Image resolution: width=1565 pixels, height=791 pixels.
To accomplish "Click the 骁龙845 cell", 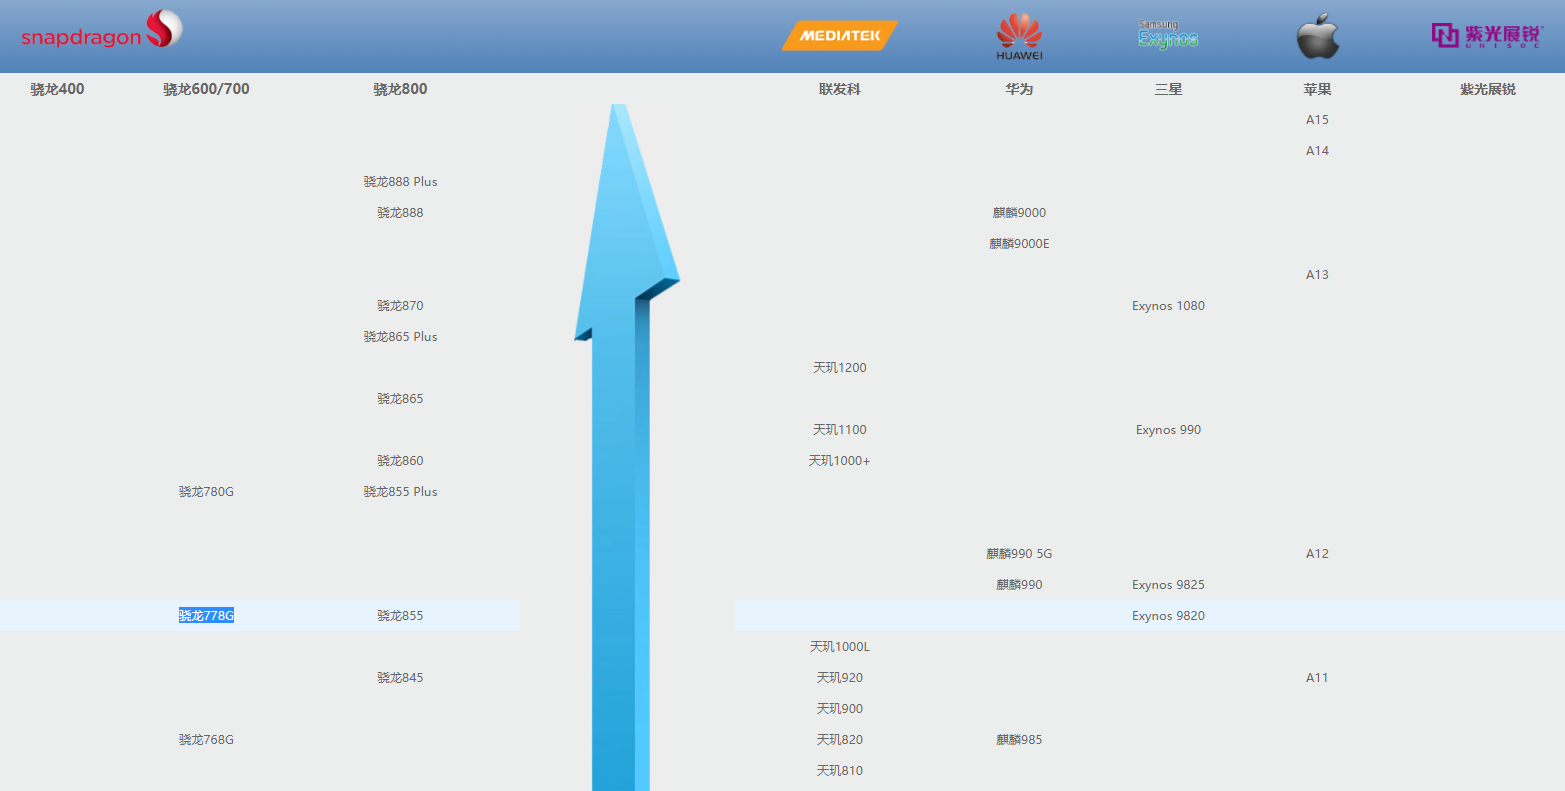I will [x=400, y=678].
